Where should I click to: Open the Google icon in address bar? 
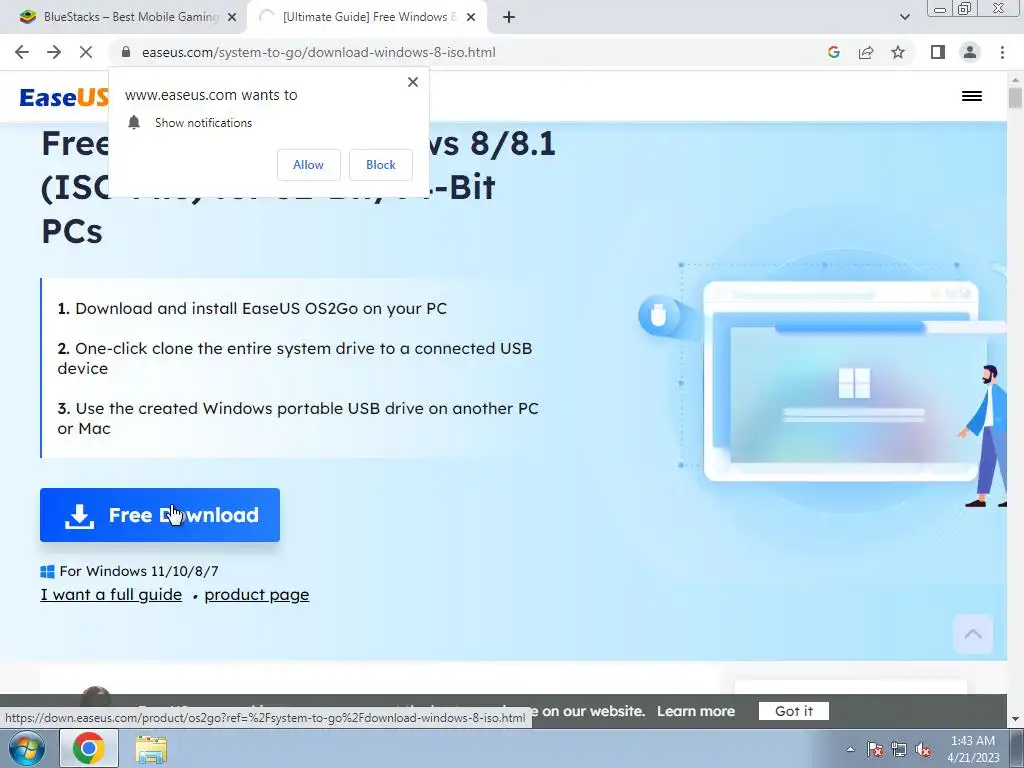[833, 52]
